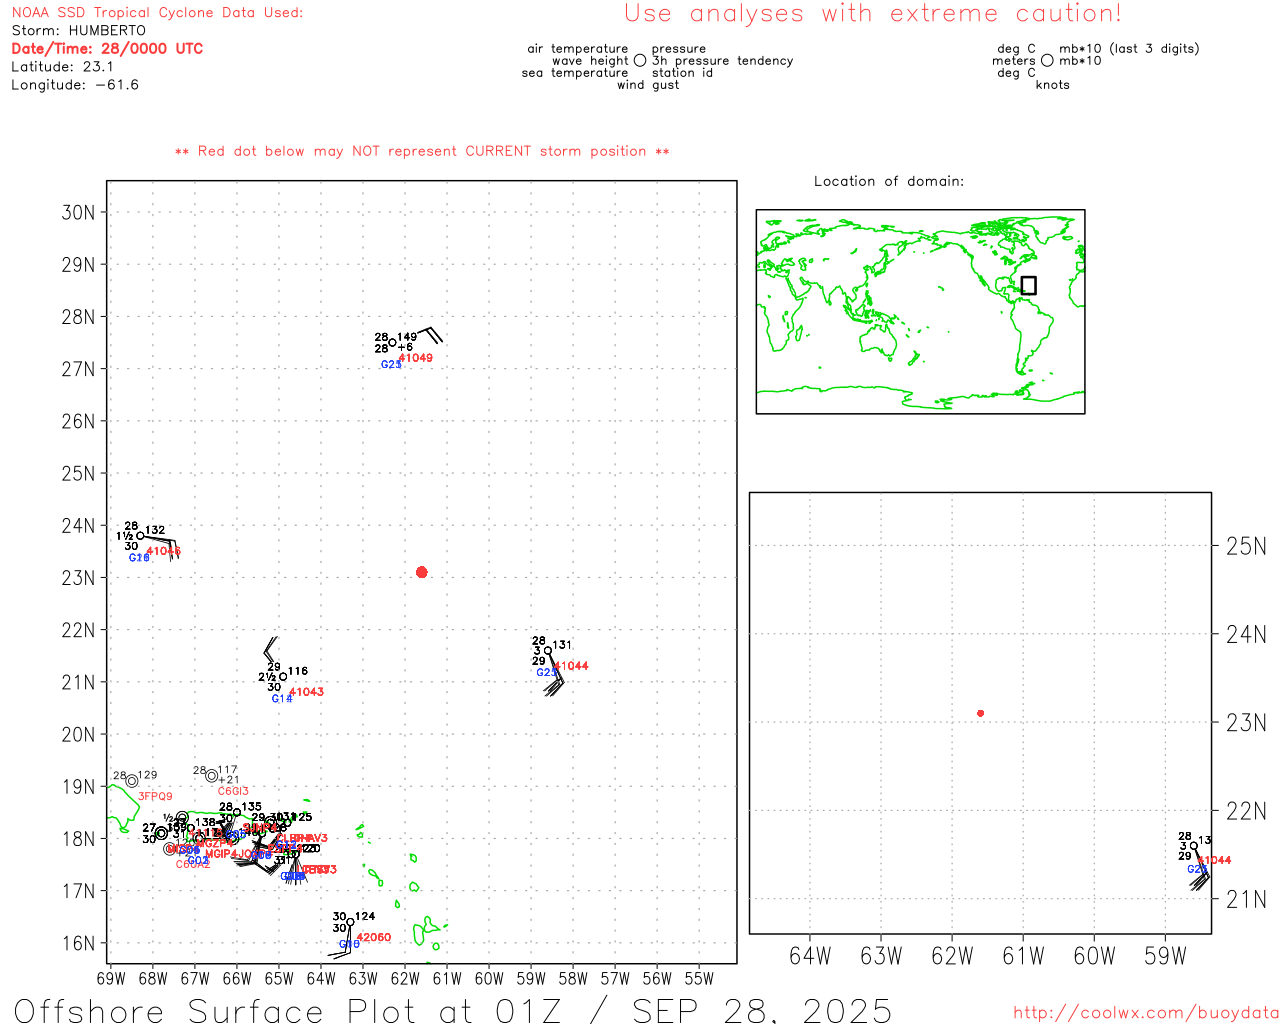This screenshot has height=1024, width=1280.
Task: Click the red storm dot in the zoomed inset map
Action: [x=980, y=713]
